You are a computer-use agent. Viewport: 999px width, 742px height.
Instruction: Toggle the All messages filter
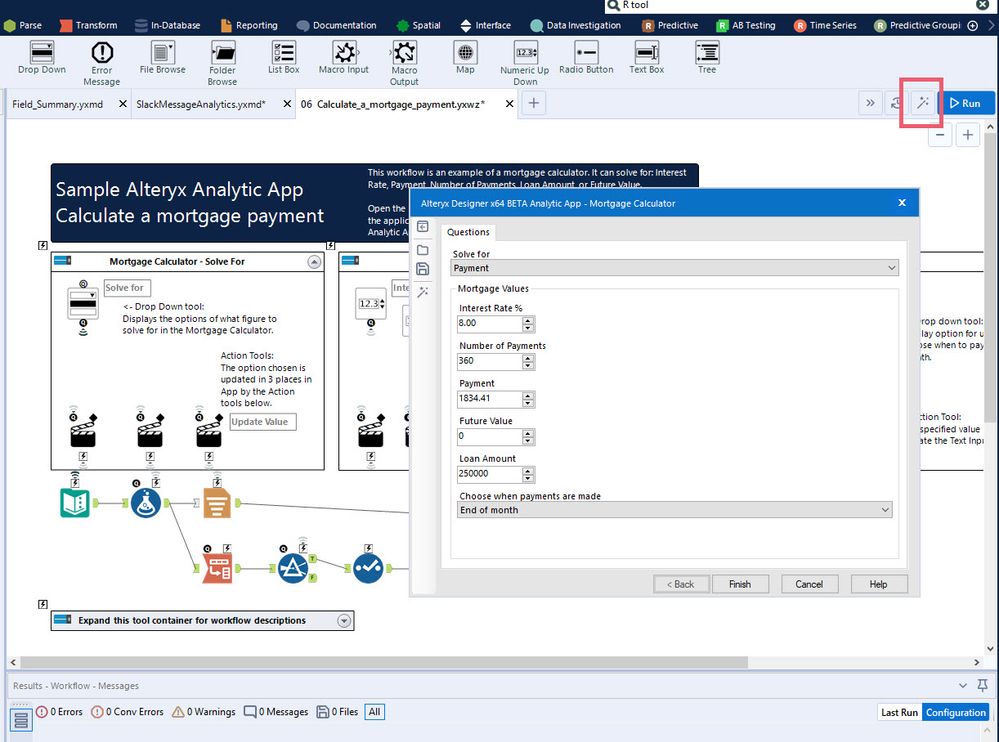pyautogui.click(x=373, y=712)
